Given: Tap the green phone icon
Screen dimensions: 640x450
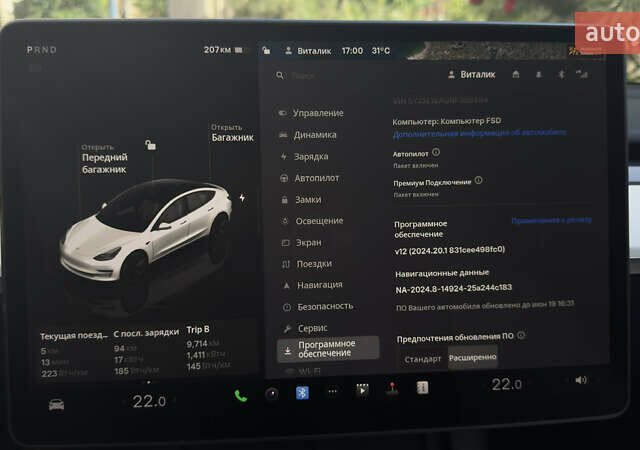Looking at the screenshot, I should pos(240,395).
